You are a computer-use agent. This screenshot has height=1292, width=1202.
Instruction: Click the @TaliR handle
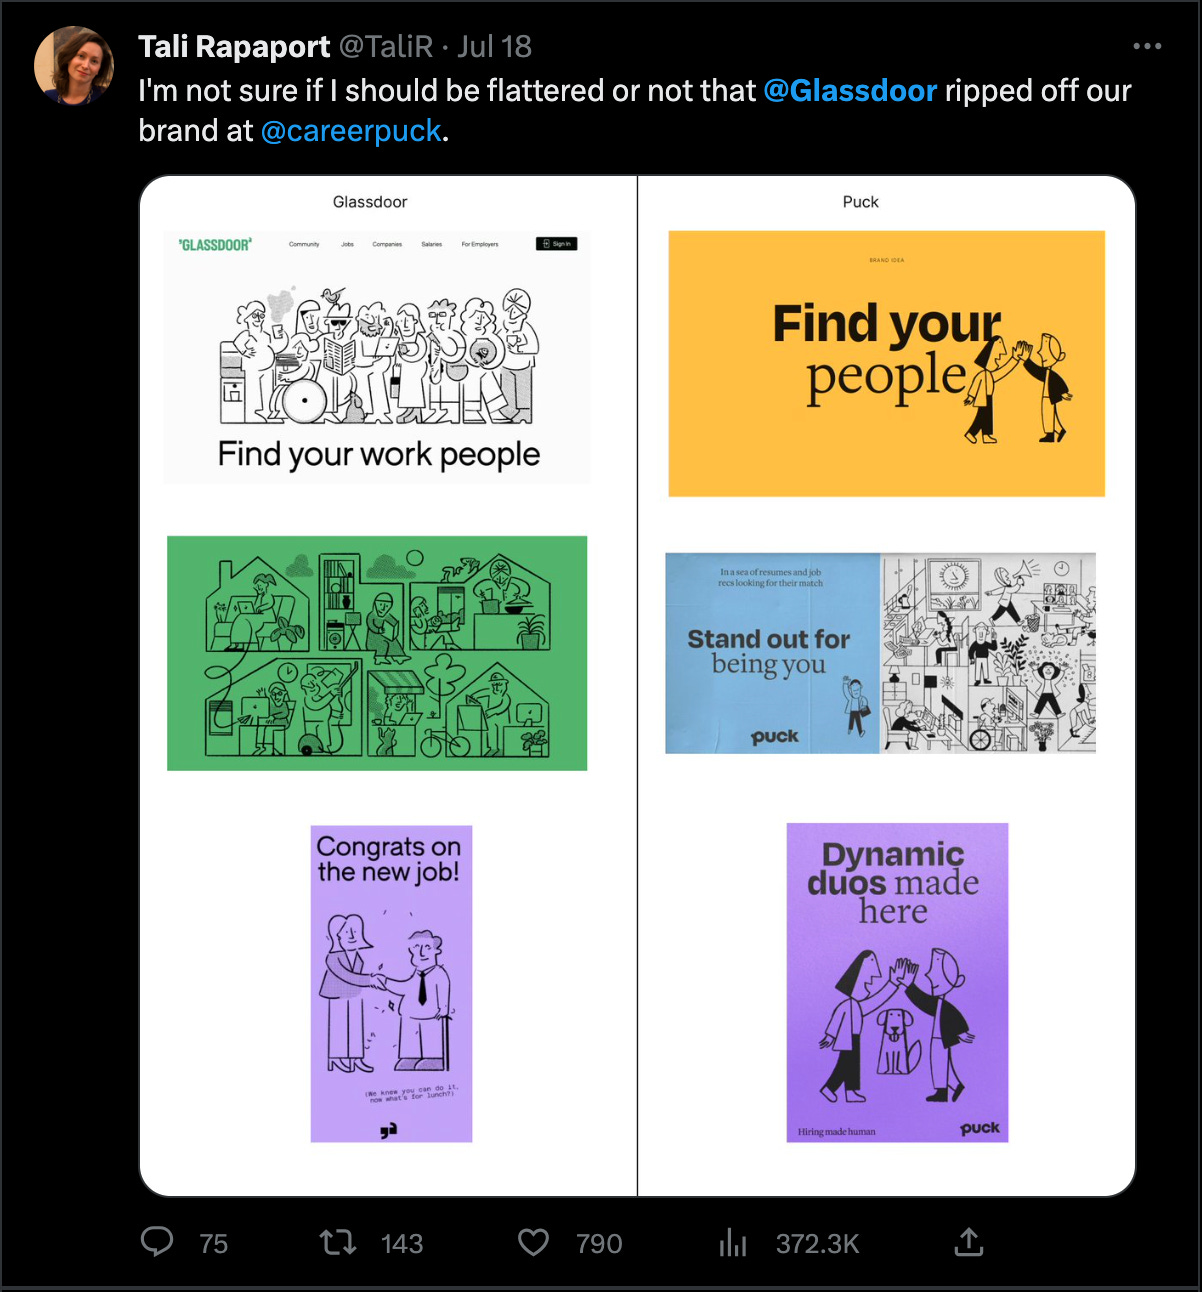coord(386,47)
